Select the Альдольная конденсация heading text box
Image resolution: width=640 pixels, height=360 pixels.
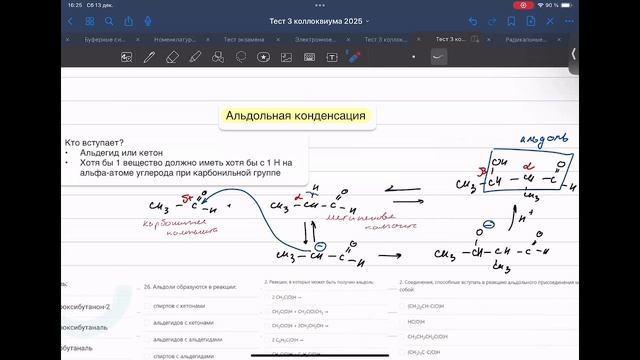click(296, 116)
